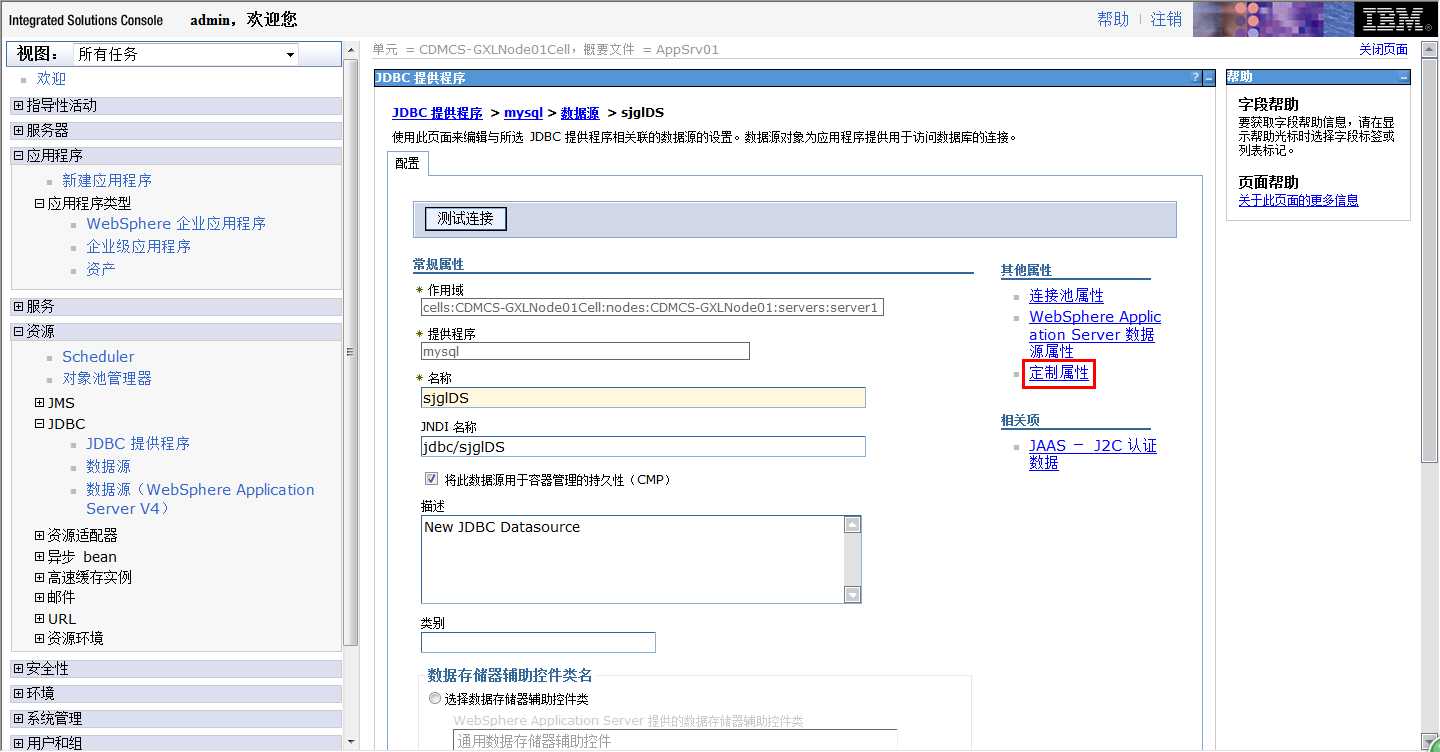Expand the 服务 section
The image size is (1440, 752).
(x=19, y=306)
